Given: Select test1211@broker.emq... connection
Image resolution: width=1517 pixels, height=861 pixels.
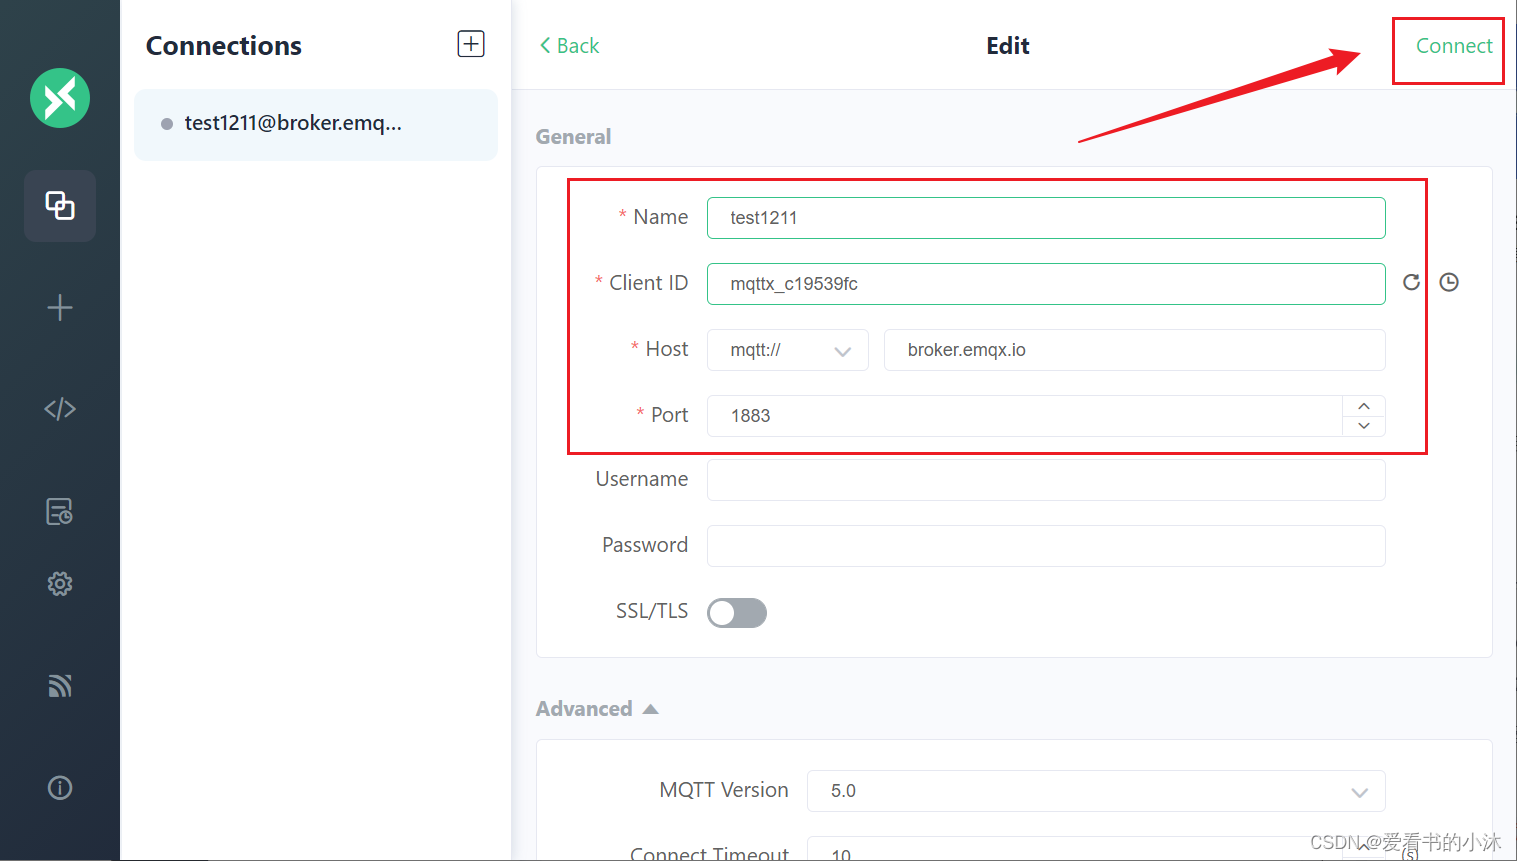Looking at the screenshot, I should coord(316,124).
